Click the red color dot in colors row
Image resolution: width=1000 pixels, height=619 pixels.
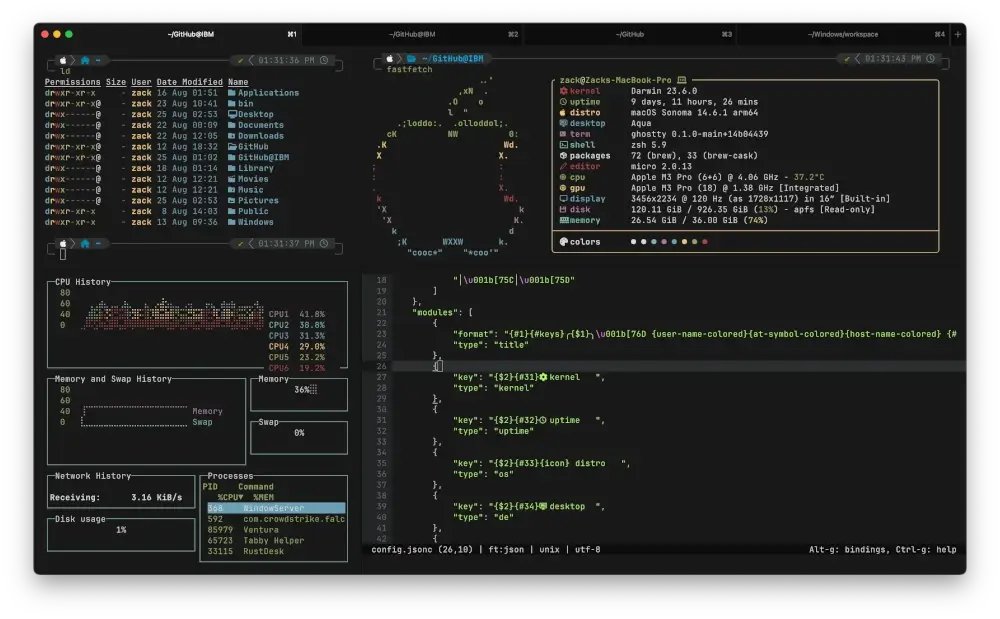click(x=705, y=241)
